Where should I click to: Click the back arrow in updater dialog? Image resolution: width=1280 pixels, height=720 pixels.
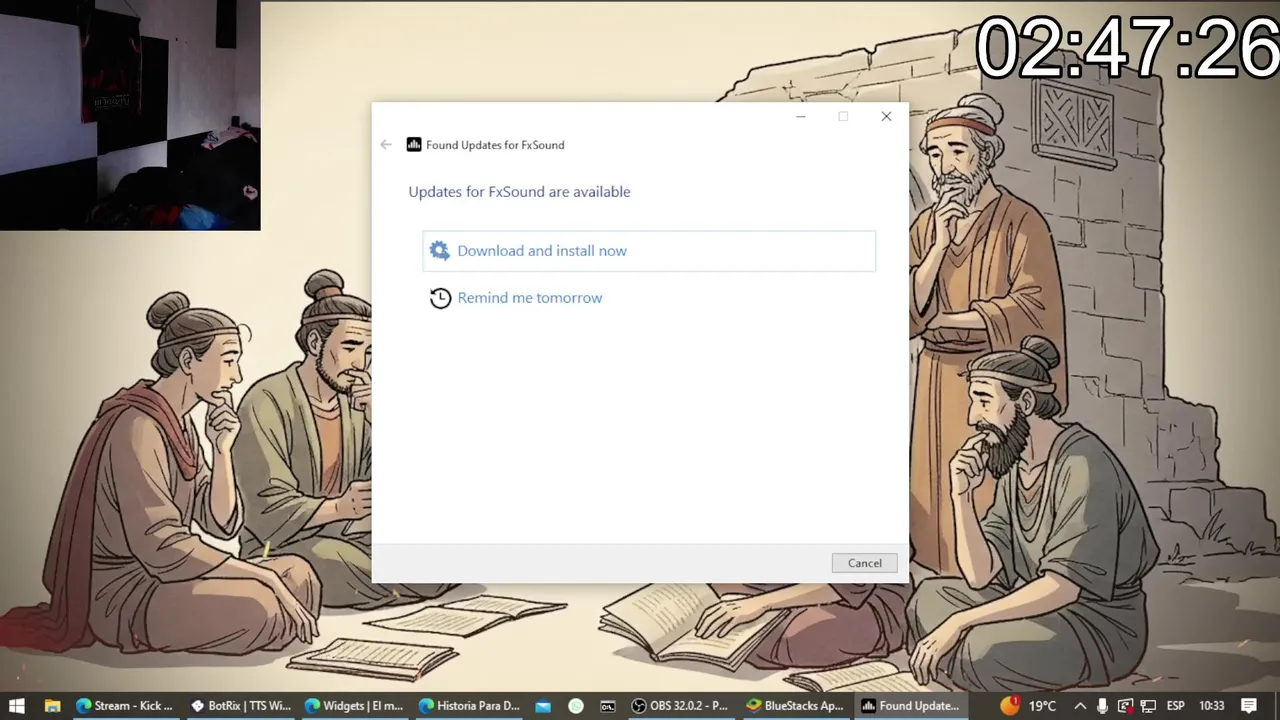coord(386,145)
